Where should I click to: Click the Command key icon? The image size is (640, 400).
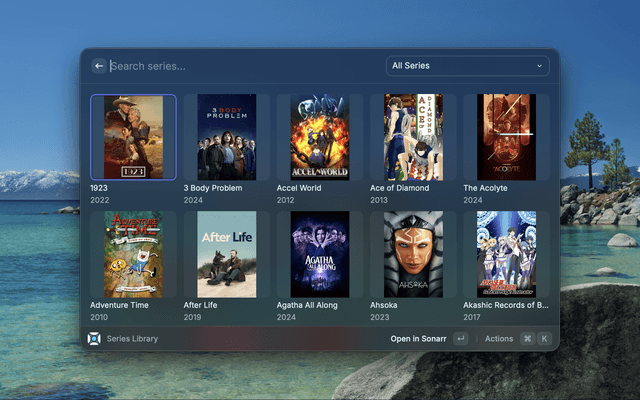pos(527,339)
